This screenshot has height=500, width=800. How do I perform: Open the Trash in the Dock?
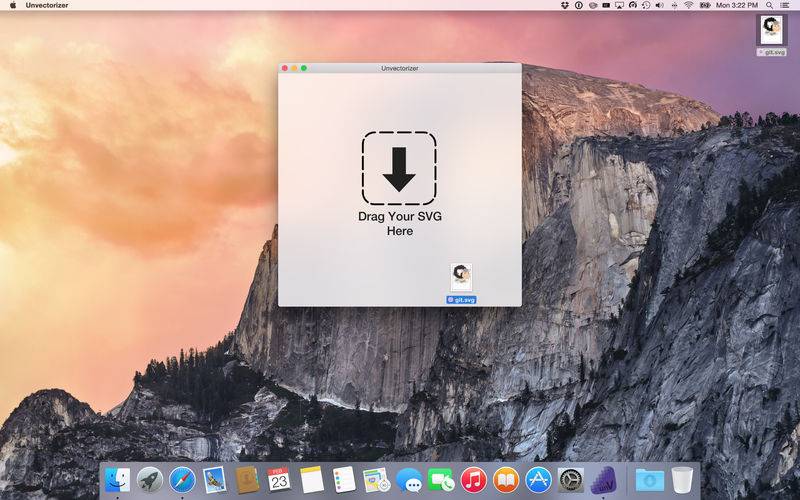[682, 480]
